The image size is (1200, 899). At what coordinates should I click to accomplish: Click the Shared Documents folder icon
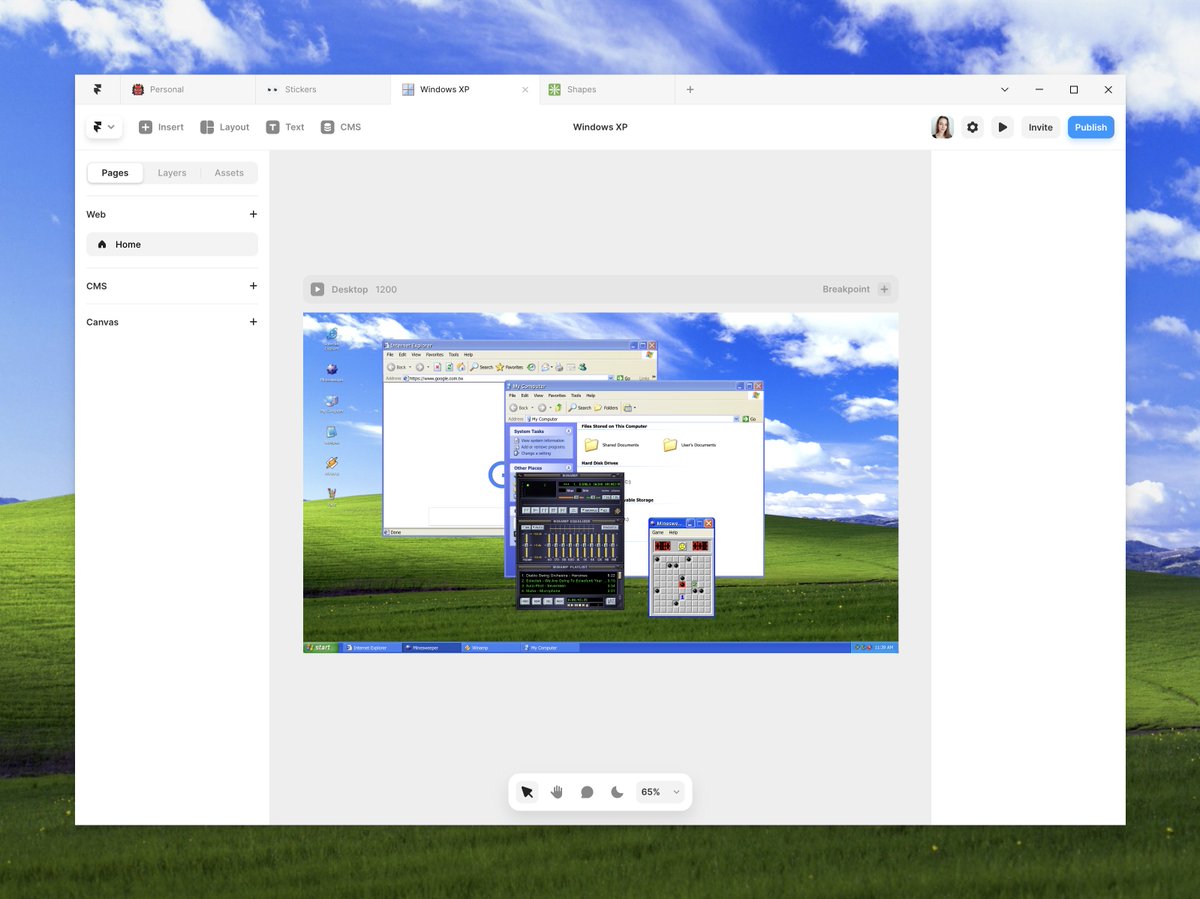click(x=591, y=445)
